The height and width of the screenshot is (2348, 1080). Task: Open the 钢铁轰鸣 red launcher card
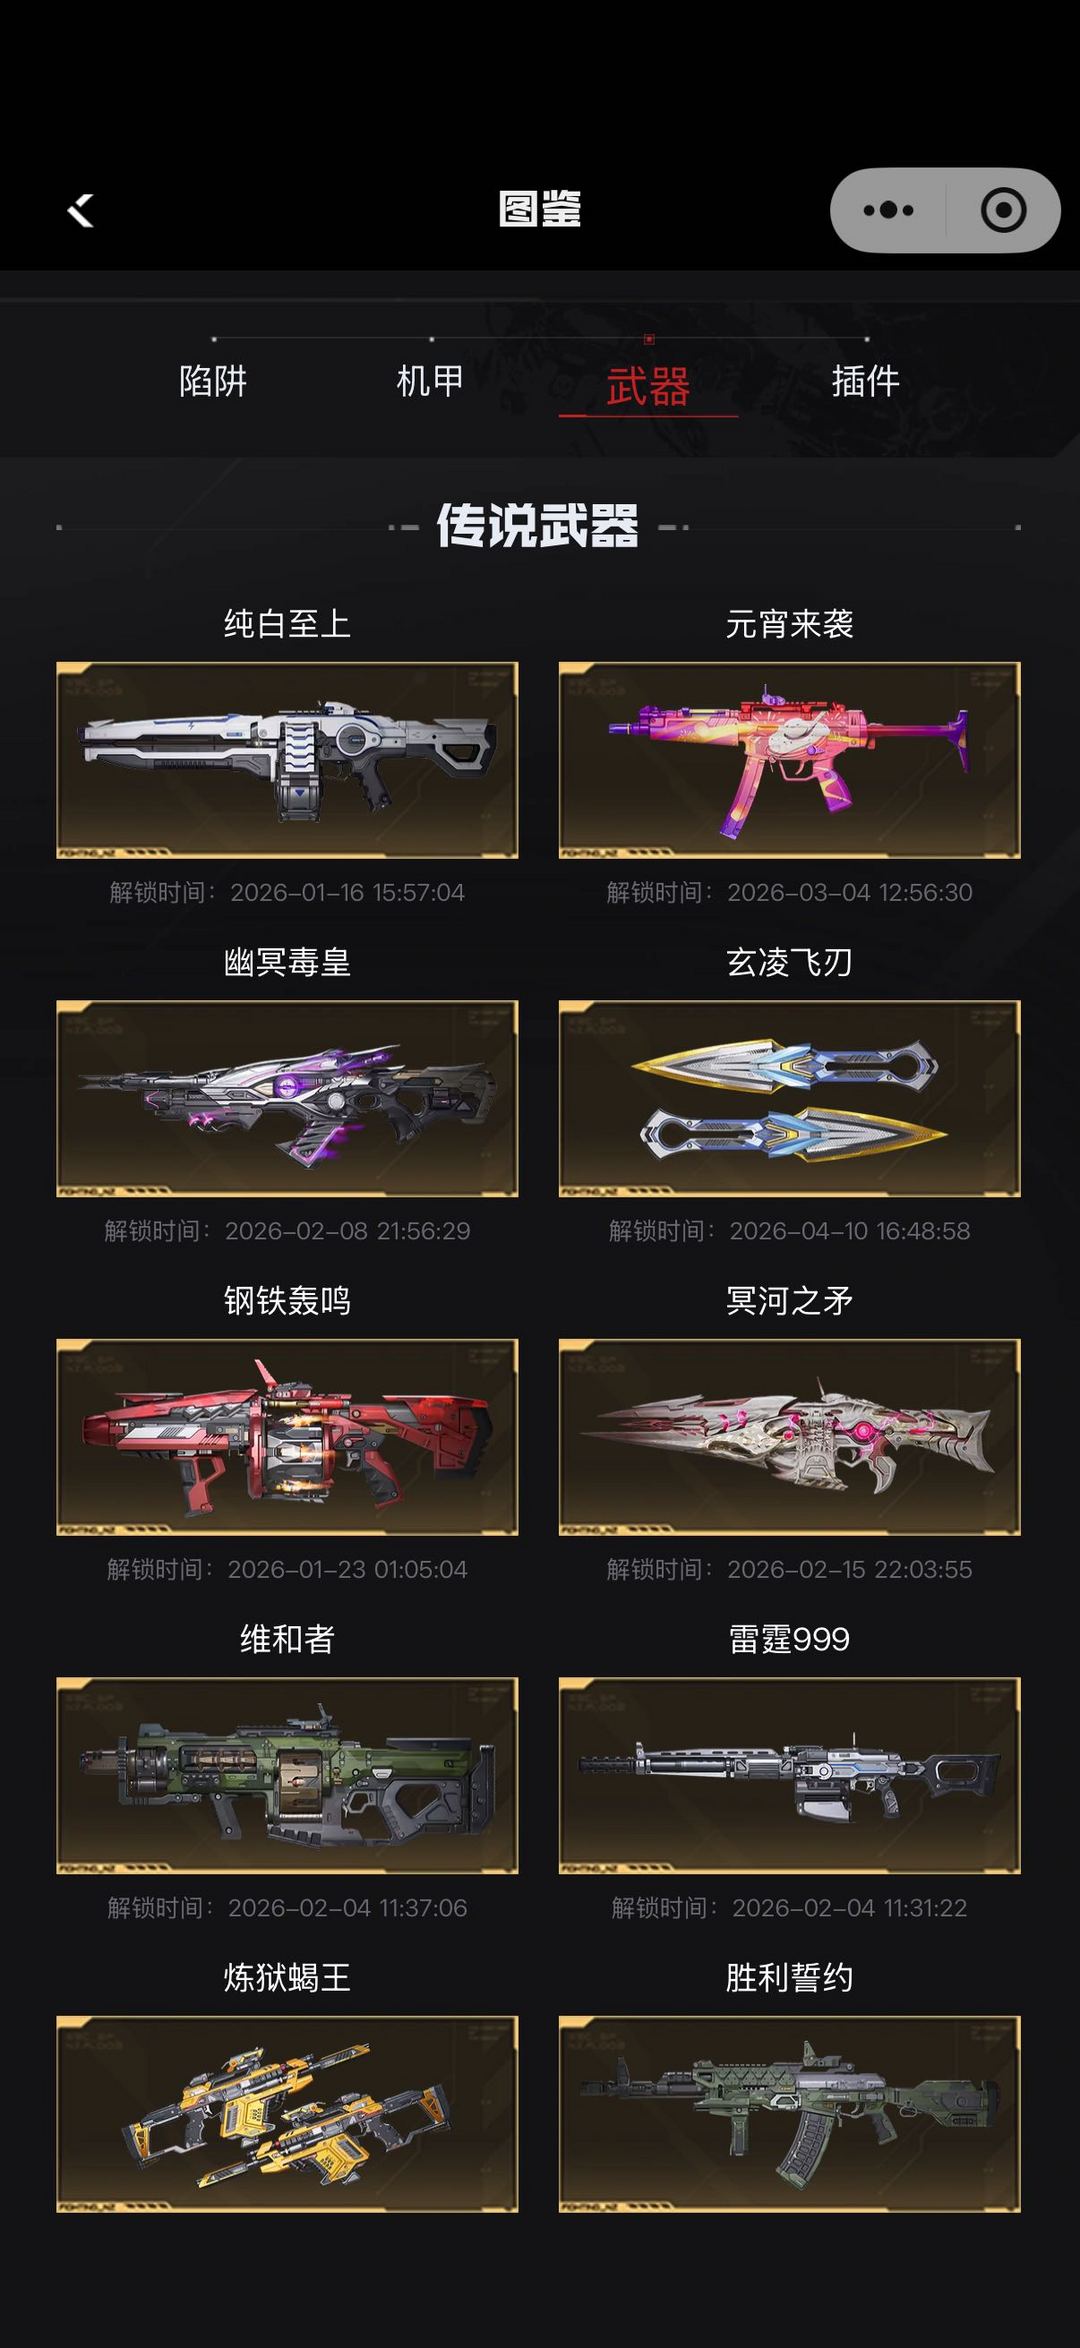pos(287,1437)
